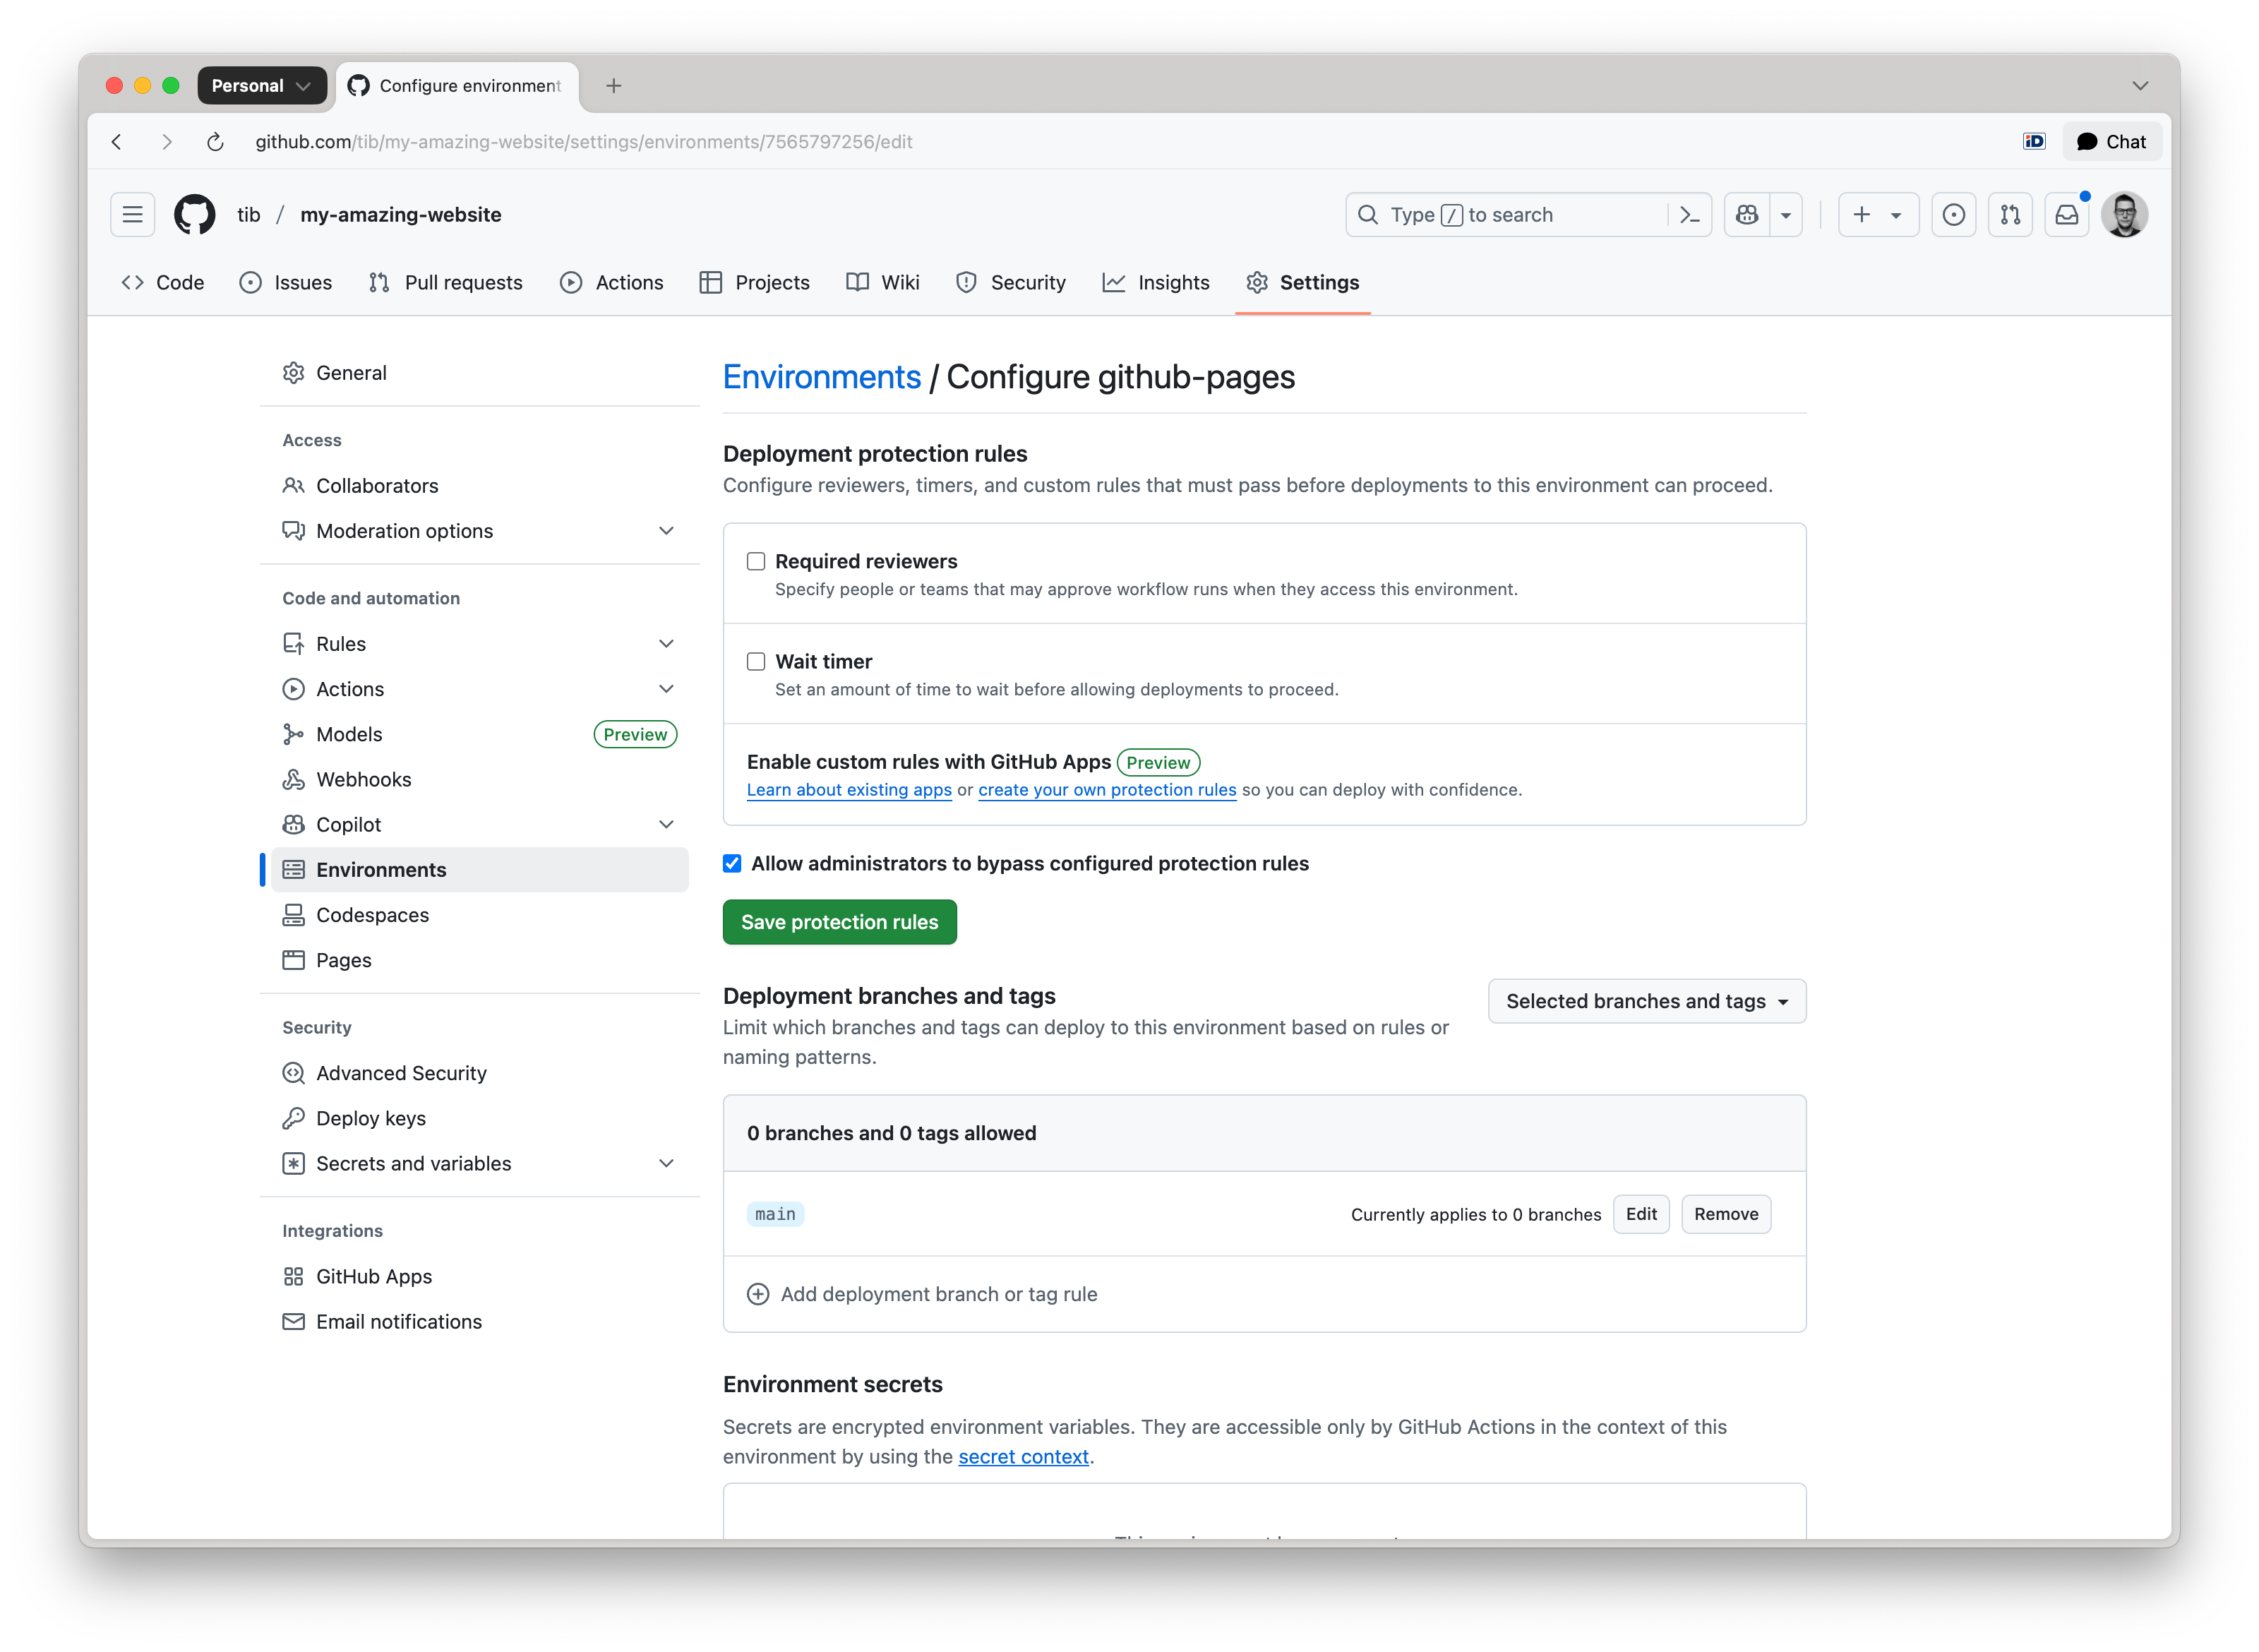Click the Collaborators people icon
The height and width of the screenshot is (1652, 2259).
point(293,486)
